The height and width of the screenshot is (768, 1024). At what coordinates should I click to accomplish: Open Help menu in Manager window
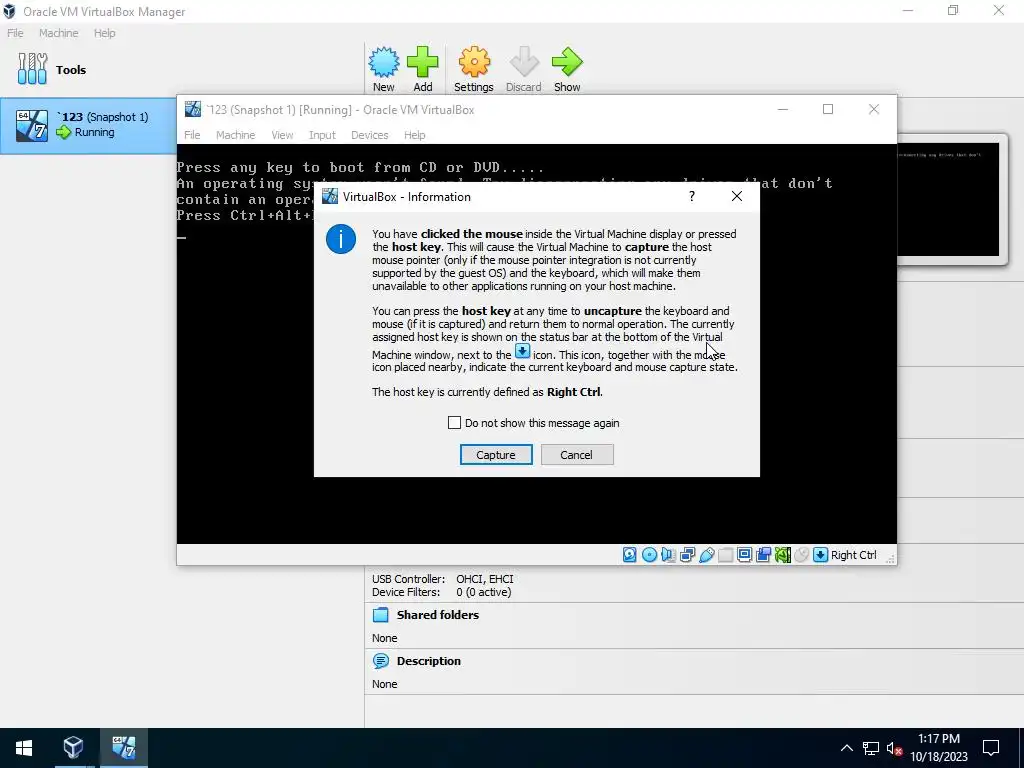pos(104,33)
